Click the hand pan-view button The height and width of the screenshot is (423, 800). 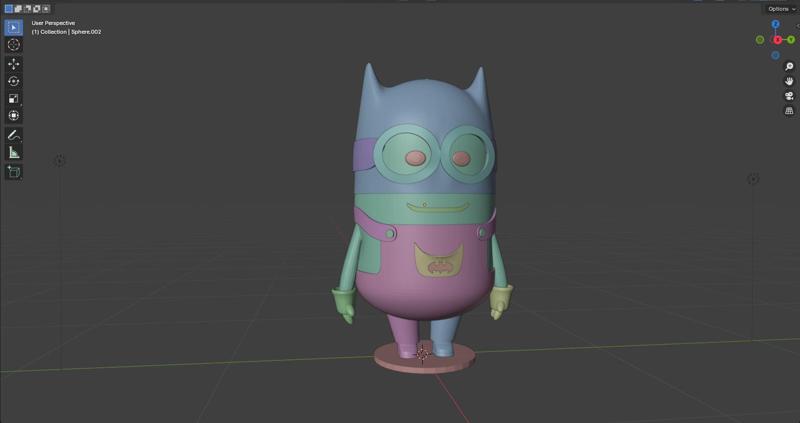coord(789,81)
